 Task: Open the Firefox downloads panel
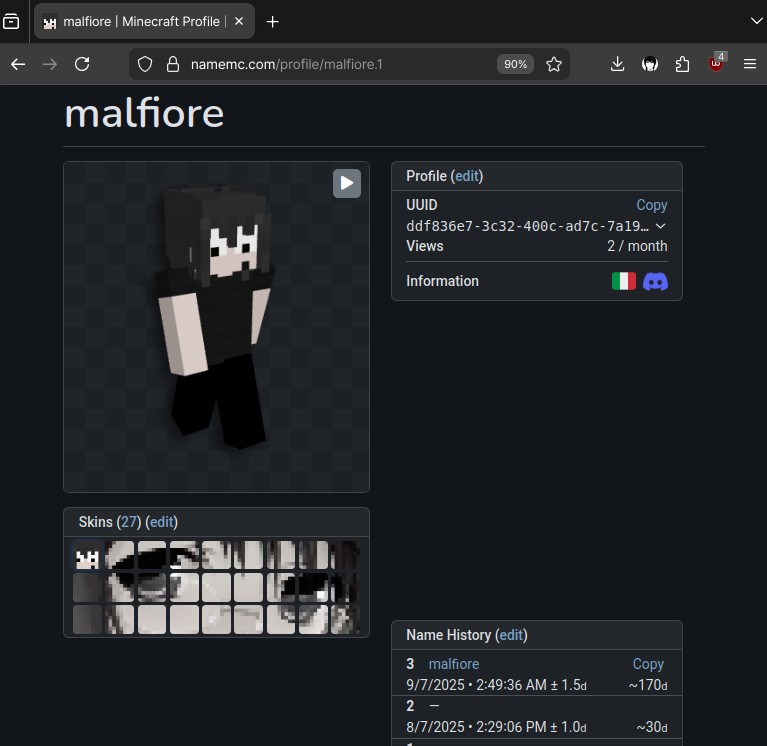click(x=618, y=64)
